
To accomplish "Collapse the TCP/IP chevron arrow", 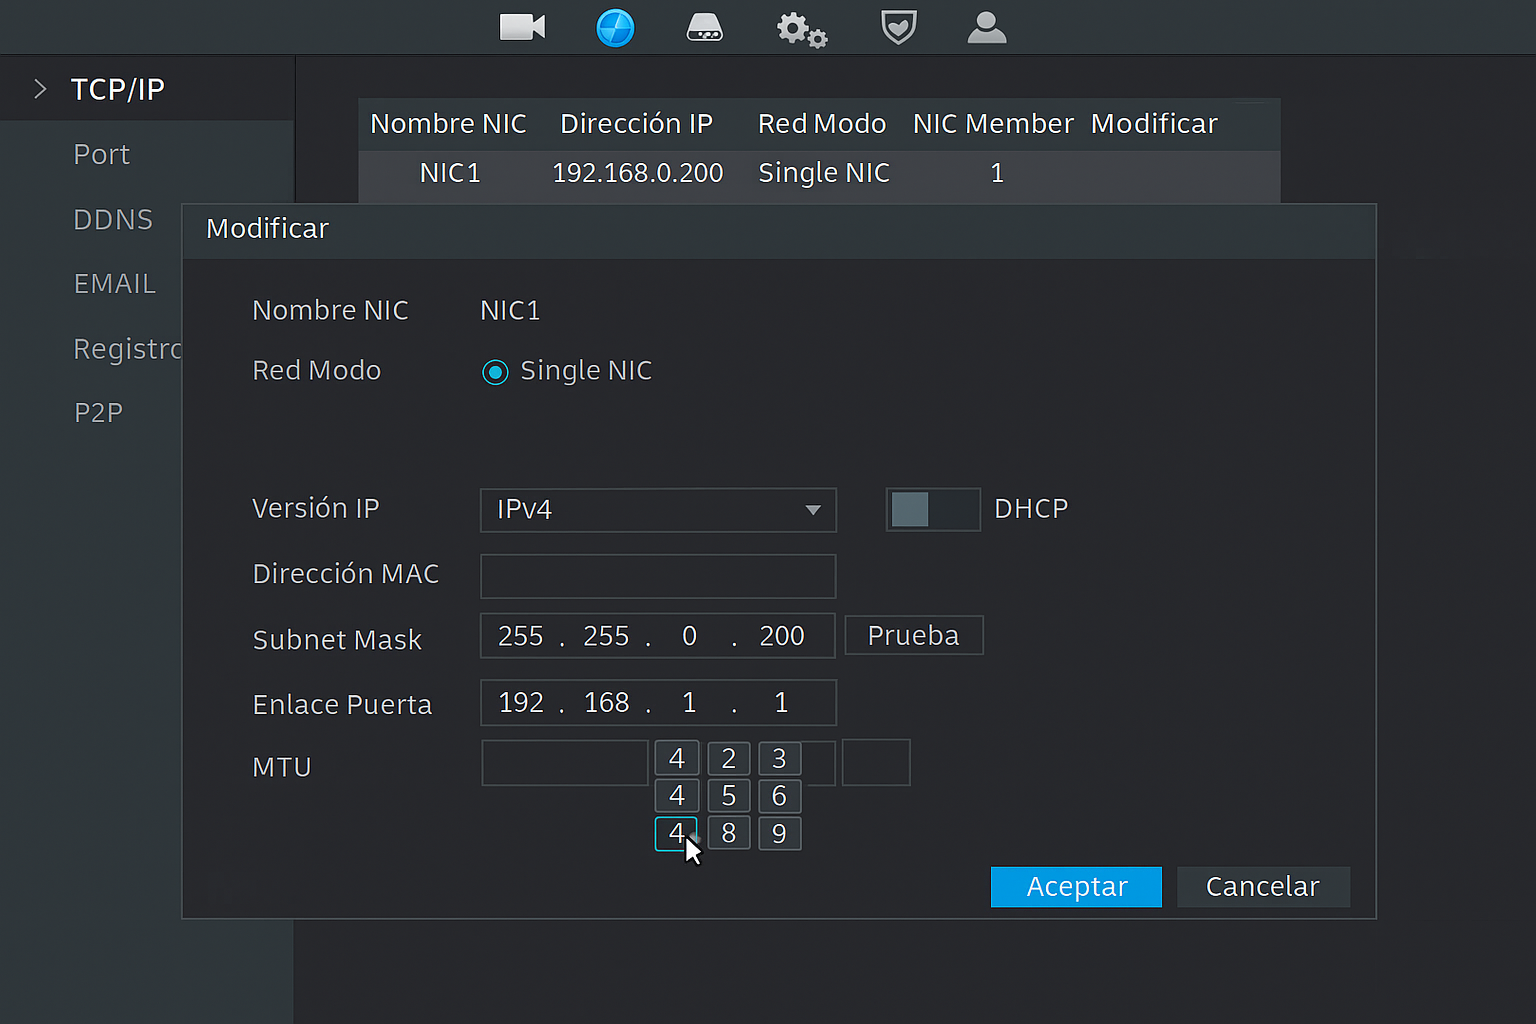I will [x=40, y=89].
